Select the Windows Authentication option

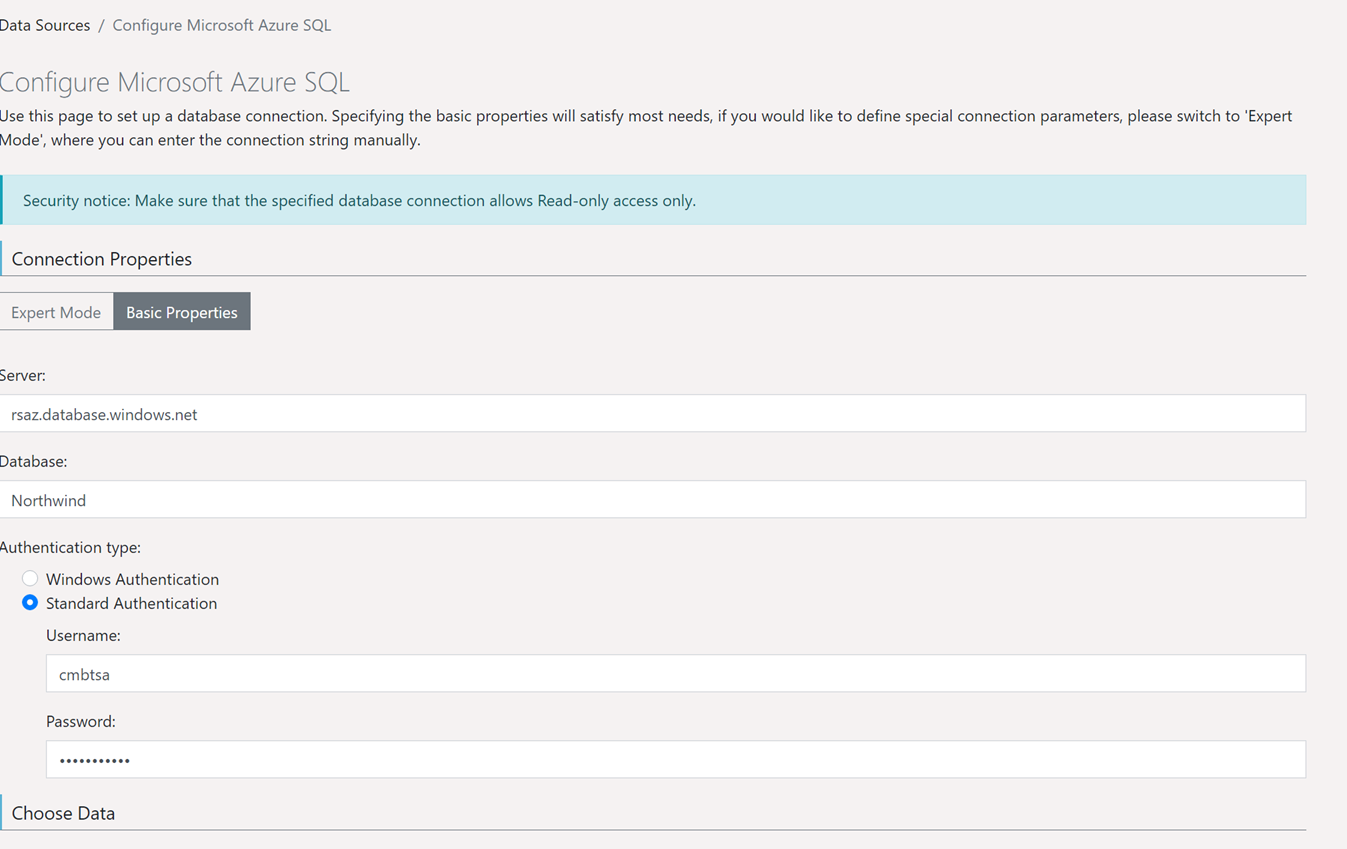tap(30, 578)
